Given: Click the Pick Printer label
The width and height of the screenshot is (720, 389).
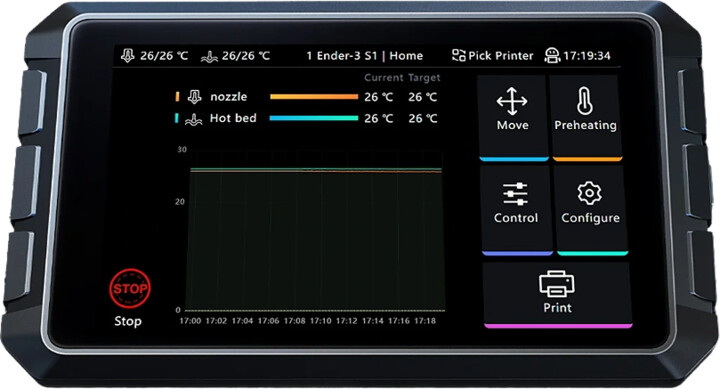Looking at the screenshot, I should [x=501, y=56].
